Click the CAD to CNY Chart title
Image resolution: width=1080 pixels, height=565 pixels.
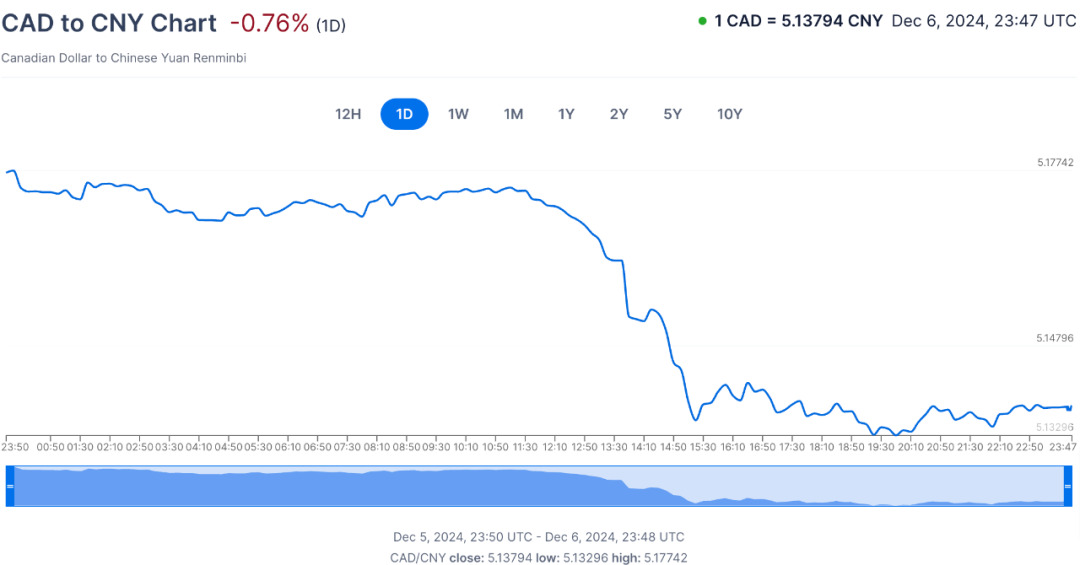[109, 23]
